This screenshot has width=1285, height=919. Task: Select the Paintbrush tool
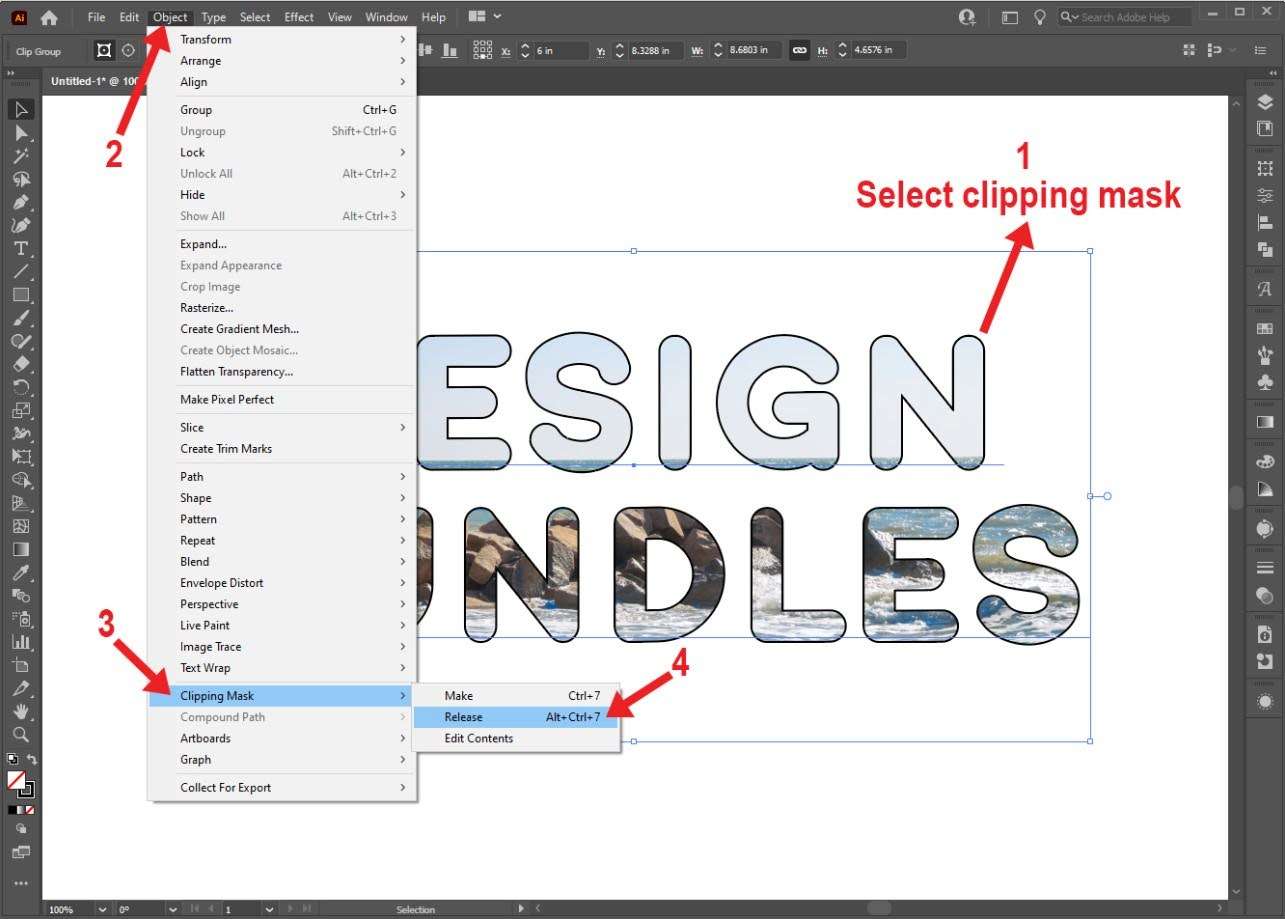pos(21,318)
